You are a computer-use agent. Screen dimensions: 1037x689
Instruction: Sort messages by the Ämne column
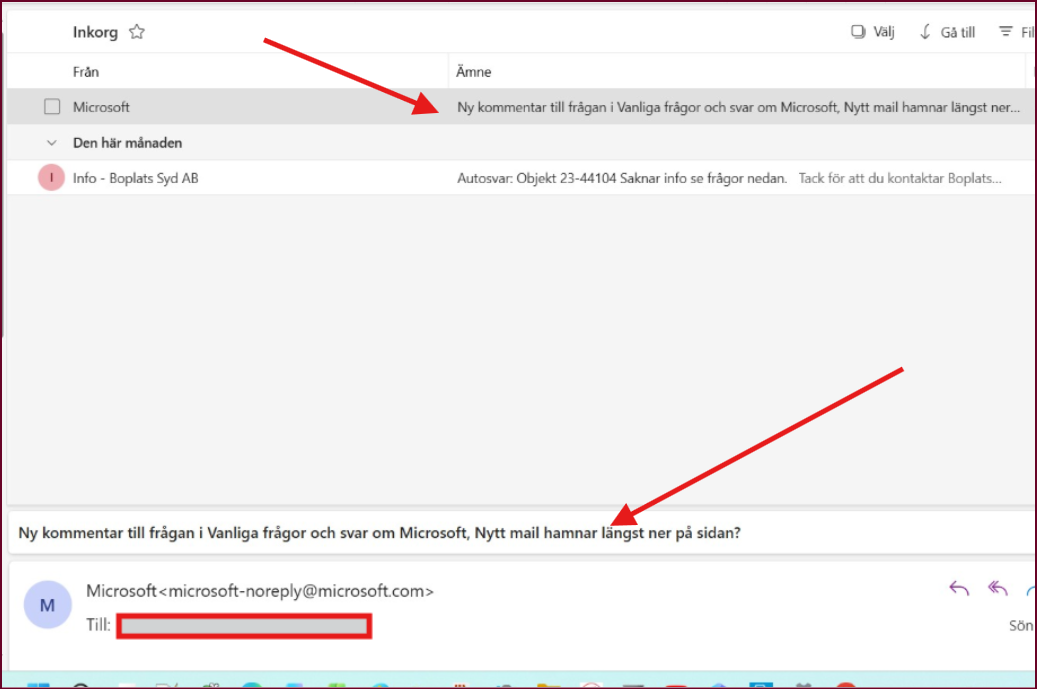(x=474, y=71)
